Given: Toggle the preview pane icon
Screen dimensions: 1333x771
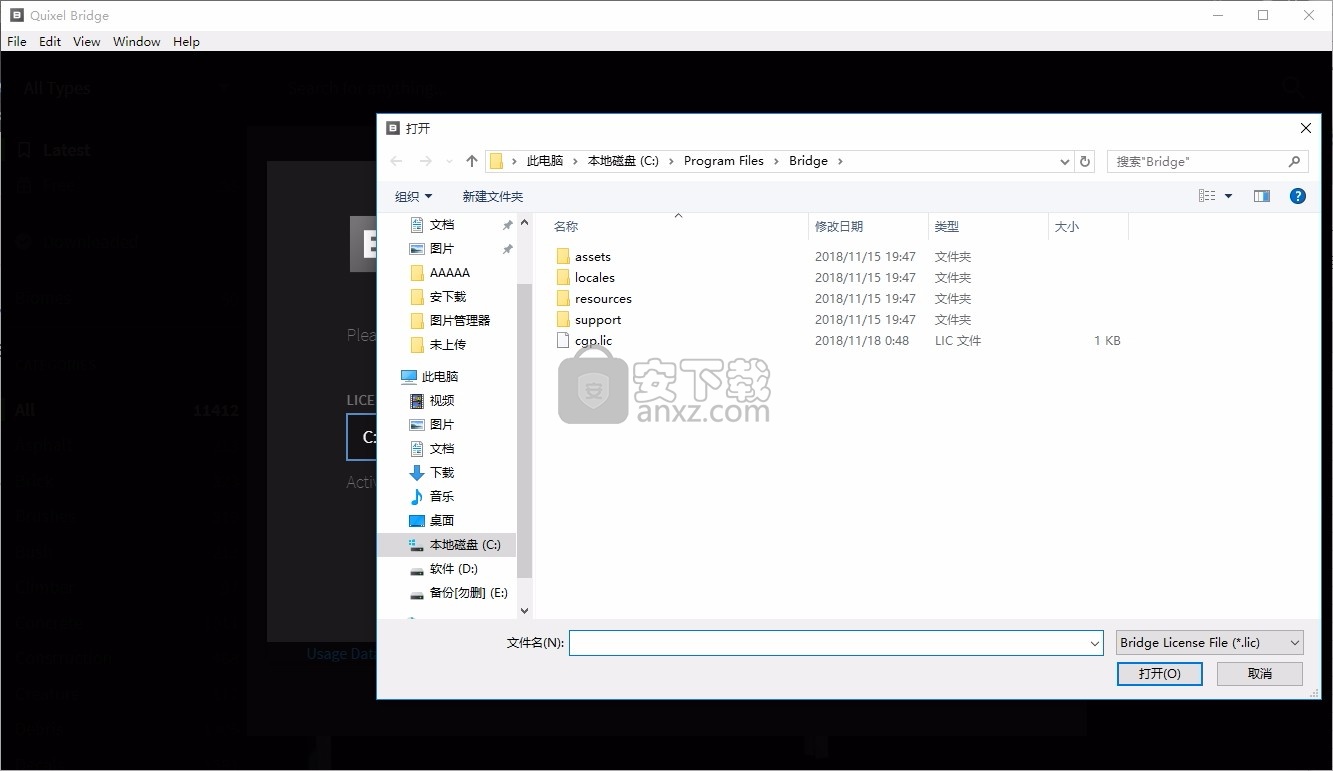Looking at the screenshot, I should tap(1262, 196).
